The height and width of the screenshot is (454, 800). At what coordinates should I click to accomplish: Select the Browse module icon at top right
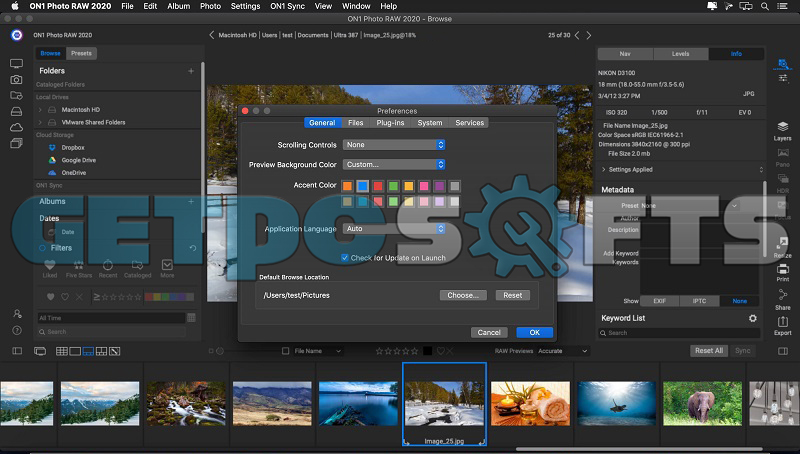coord(782,65)
